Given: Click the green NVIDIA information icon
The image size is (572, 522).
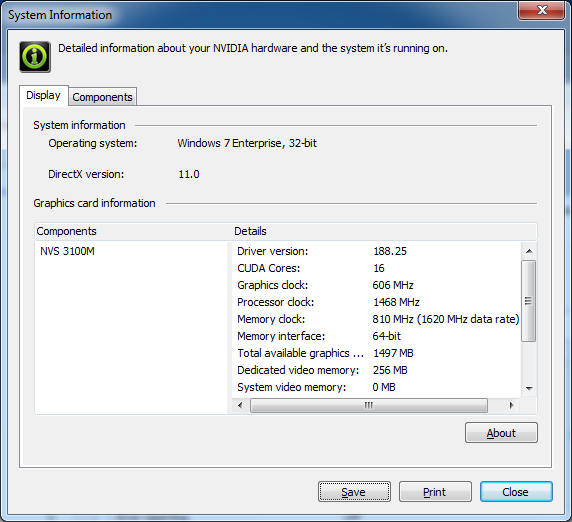Looking at the screenshot, I should [x=35, y=57].
